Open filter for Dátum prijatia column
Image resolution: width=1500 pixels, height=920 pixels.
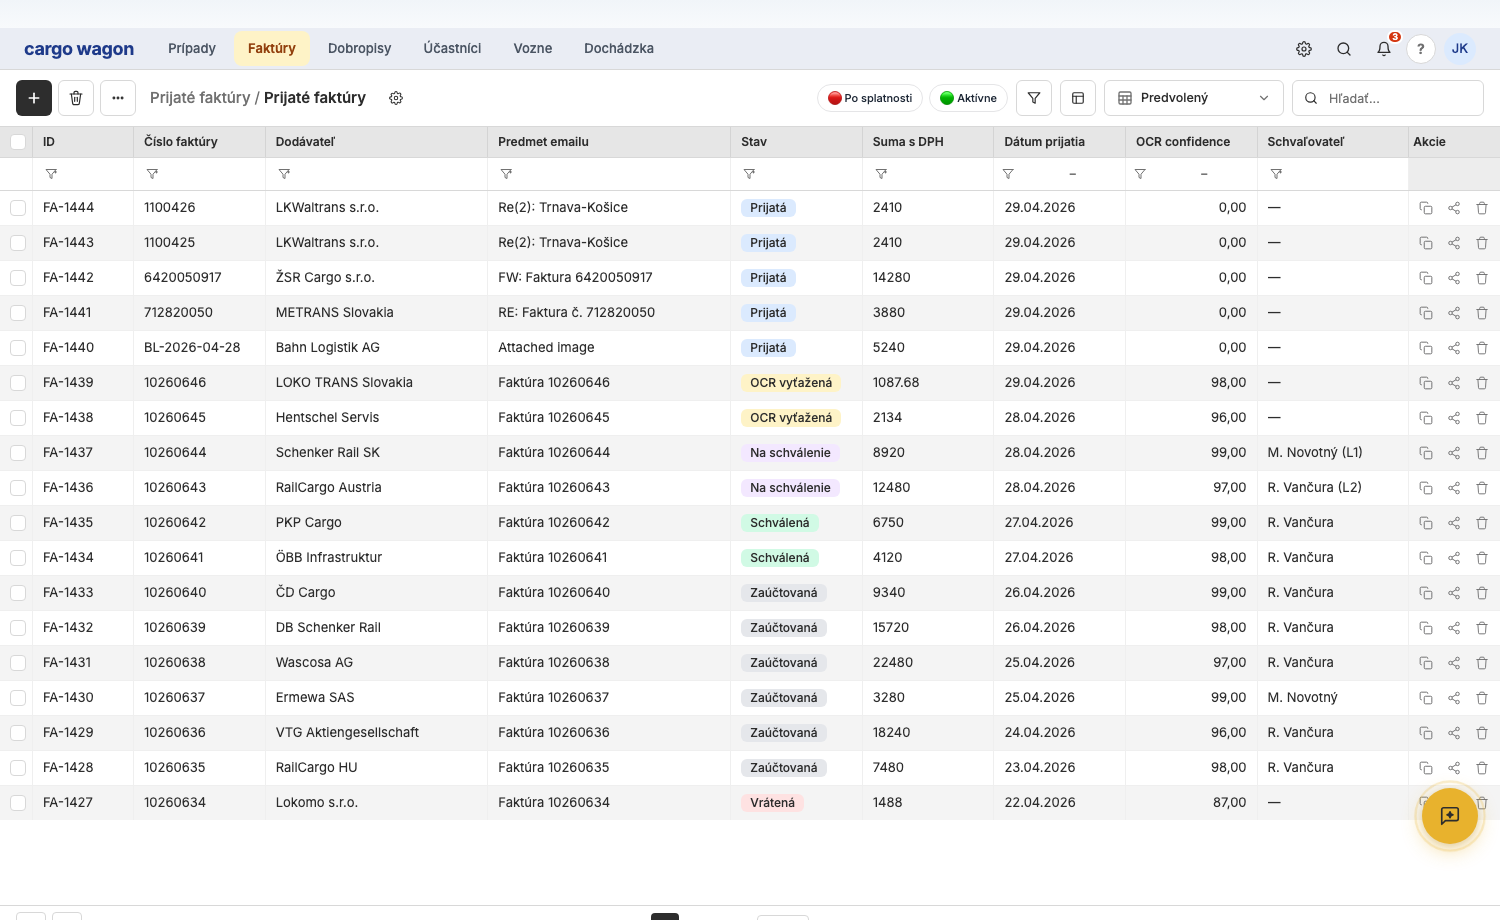point(1008,174)
